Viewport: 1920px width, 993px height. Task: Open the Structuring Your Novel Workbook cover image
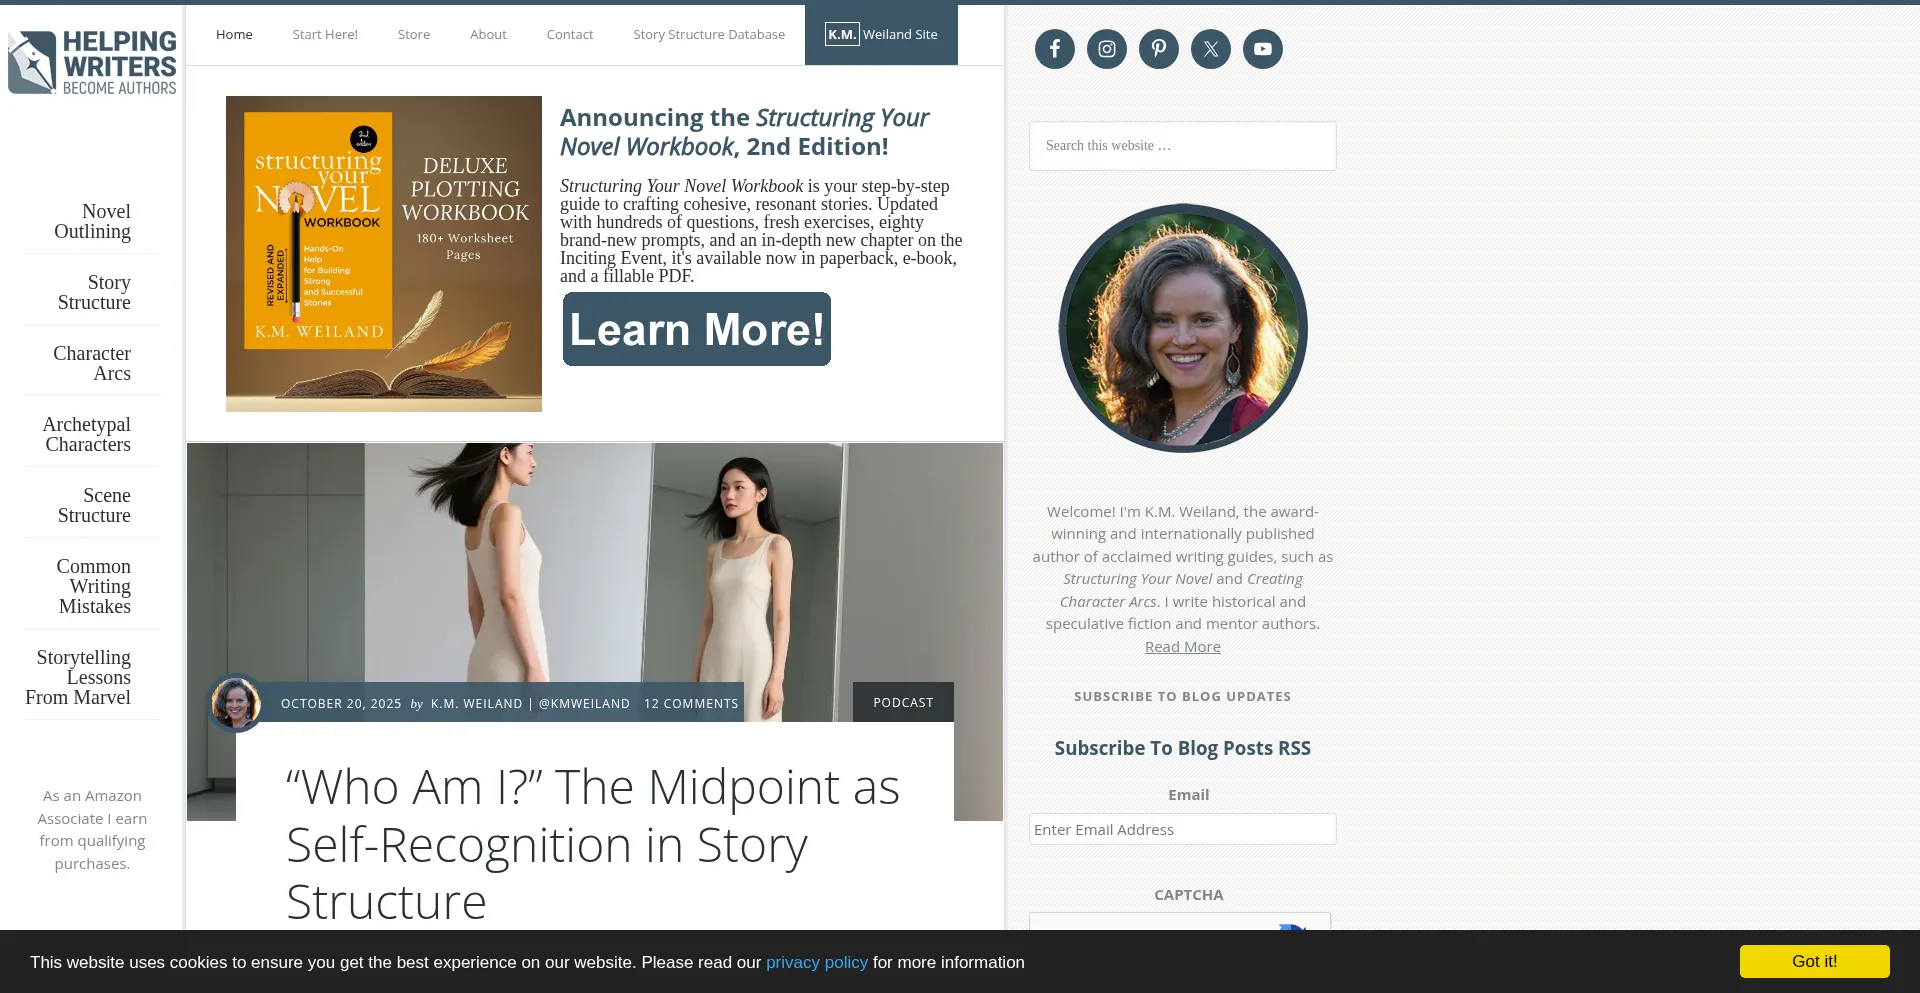(x=384, y=254)
